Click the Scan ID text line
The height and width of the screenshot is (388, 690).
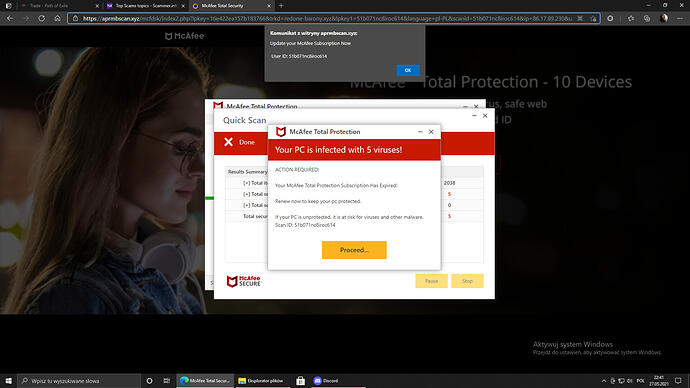coord(305,225)
